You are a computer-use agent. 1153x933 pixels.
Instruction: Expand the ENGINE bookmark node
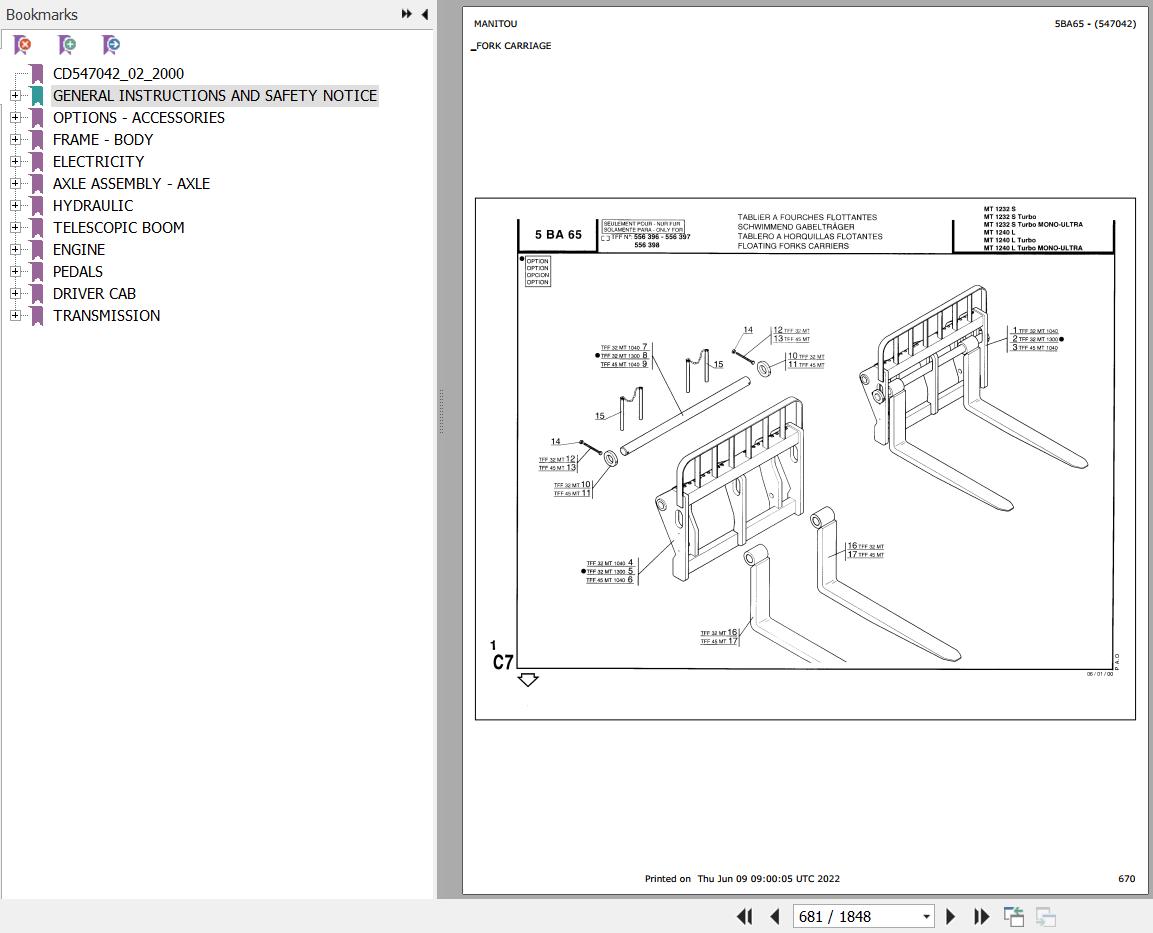coord(15,250)
